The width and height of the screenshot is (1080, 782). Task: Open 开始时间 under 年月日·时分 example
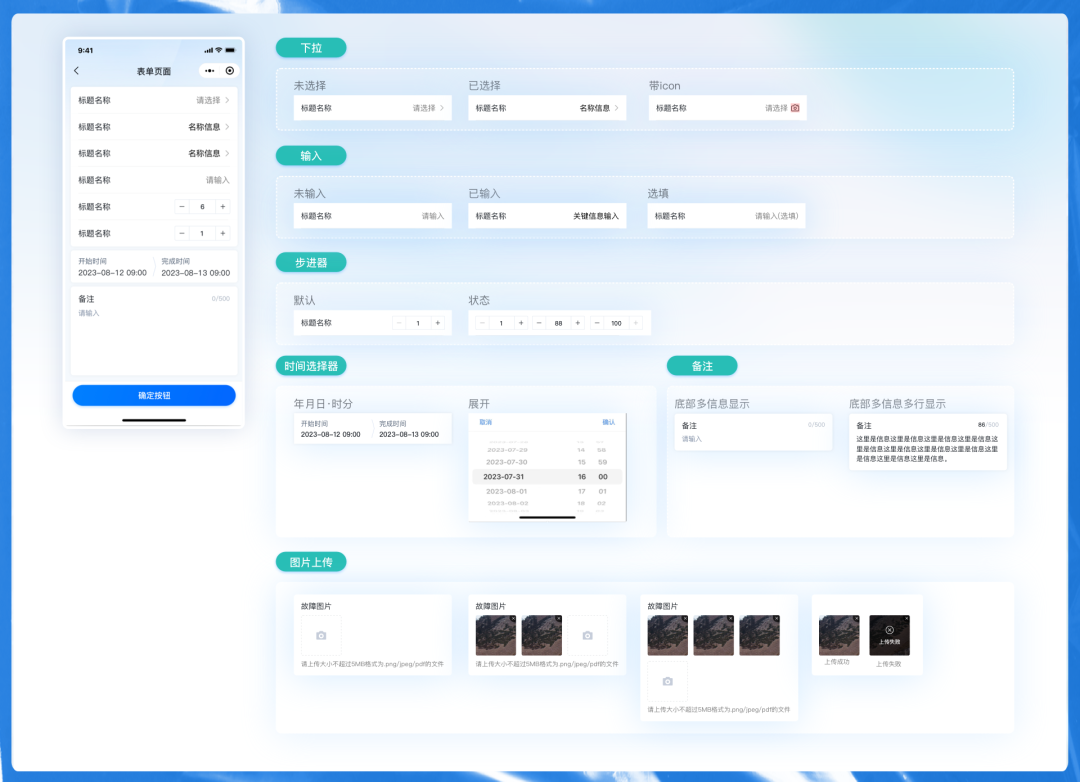(331, 429)
